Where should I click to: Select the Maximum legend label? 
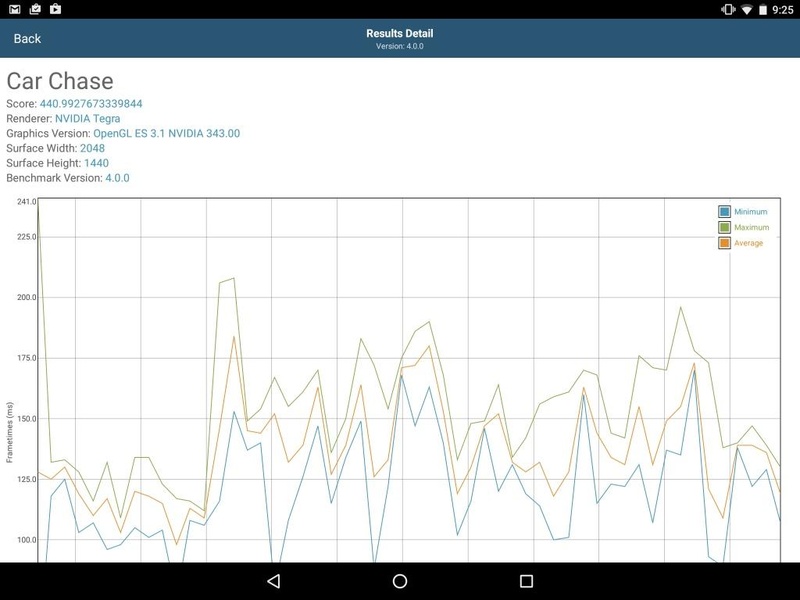752,228
